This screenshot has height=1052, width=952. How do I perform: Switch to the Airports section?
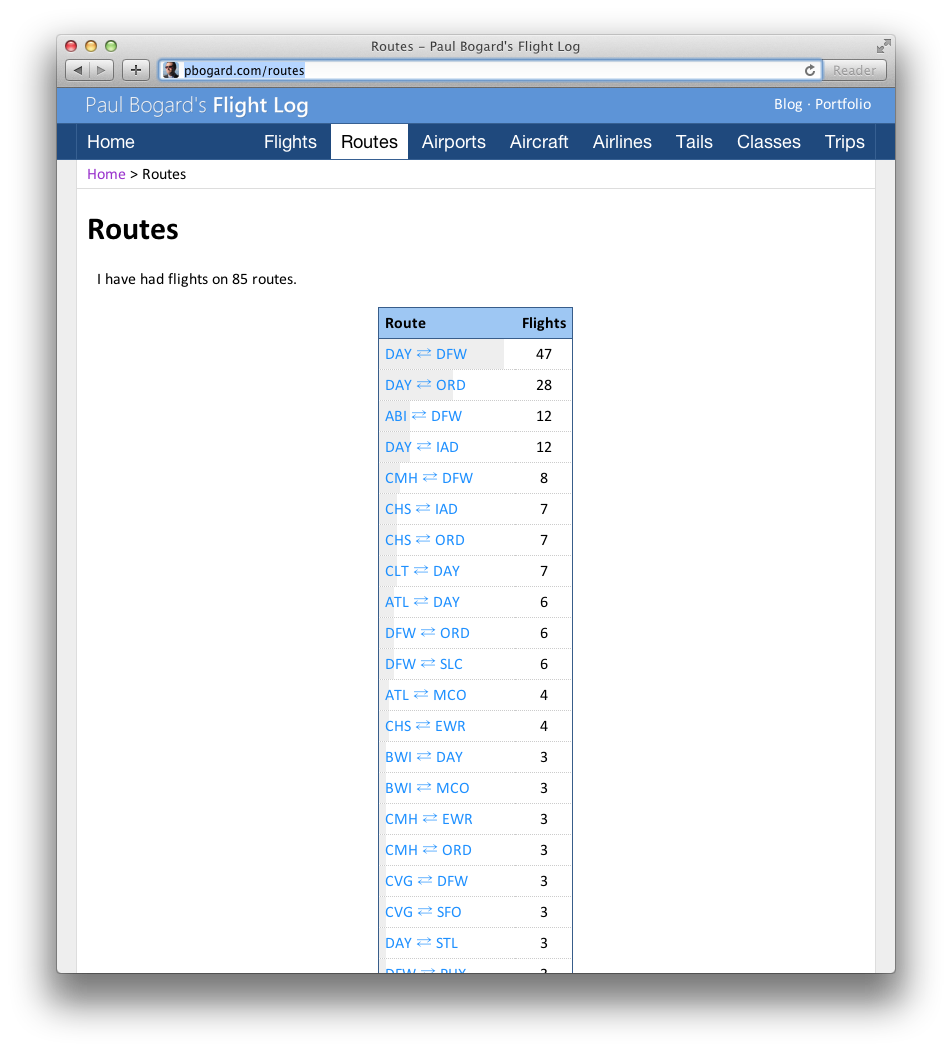(453, 142)
